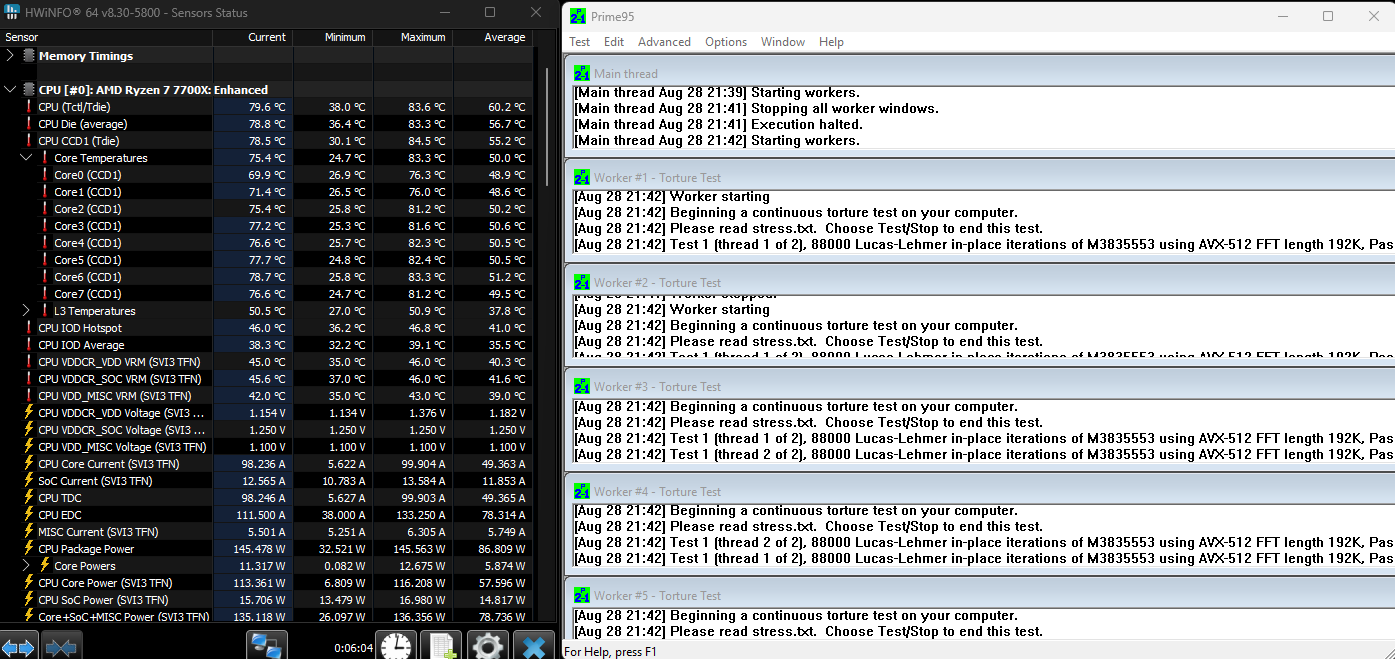The height and width of the screenshot is (659, 1395).
Task: Collapse the CPU [#0] AMD Ryzen 7 7700X group
Action: (x=10, y=89)
